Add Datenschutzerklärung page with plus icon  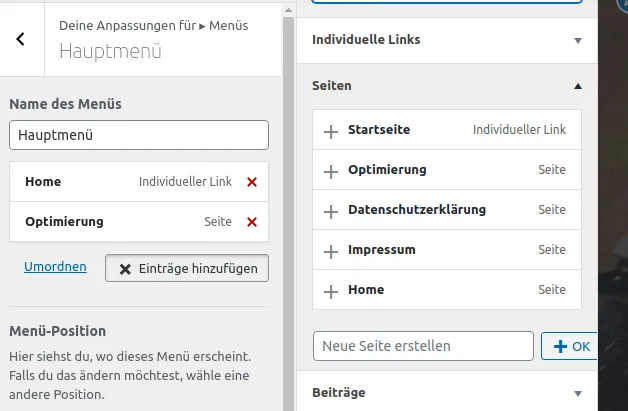[x=331, y=212]
